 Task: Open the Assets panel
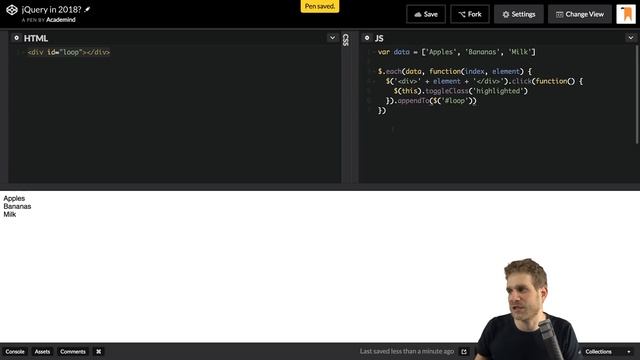tap(42, 351)
